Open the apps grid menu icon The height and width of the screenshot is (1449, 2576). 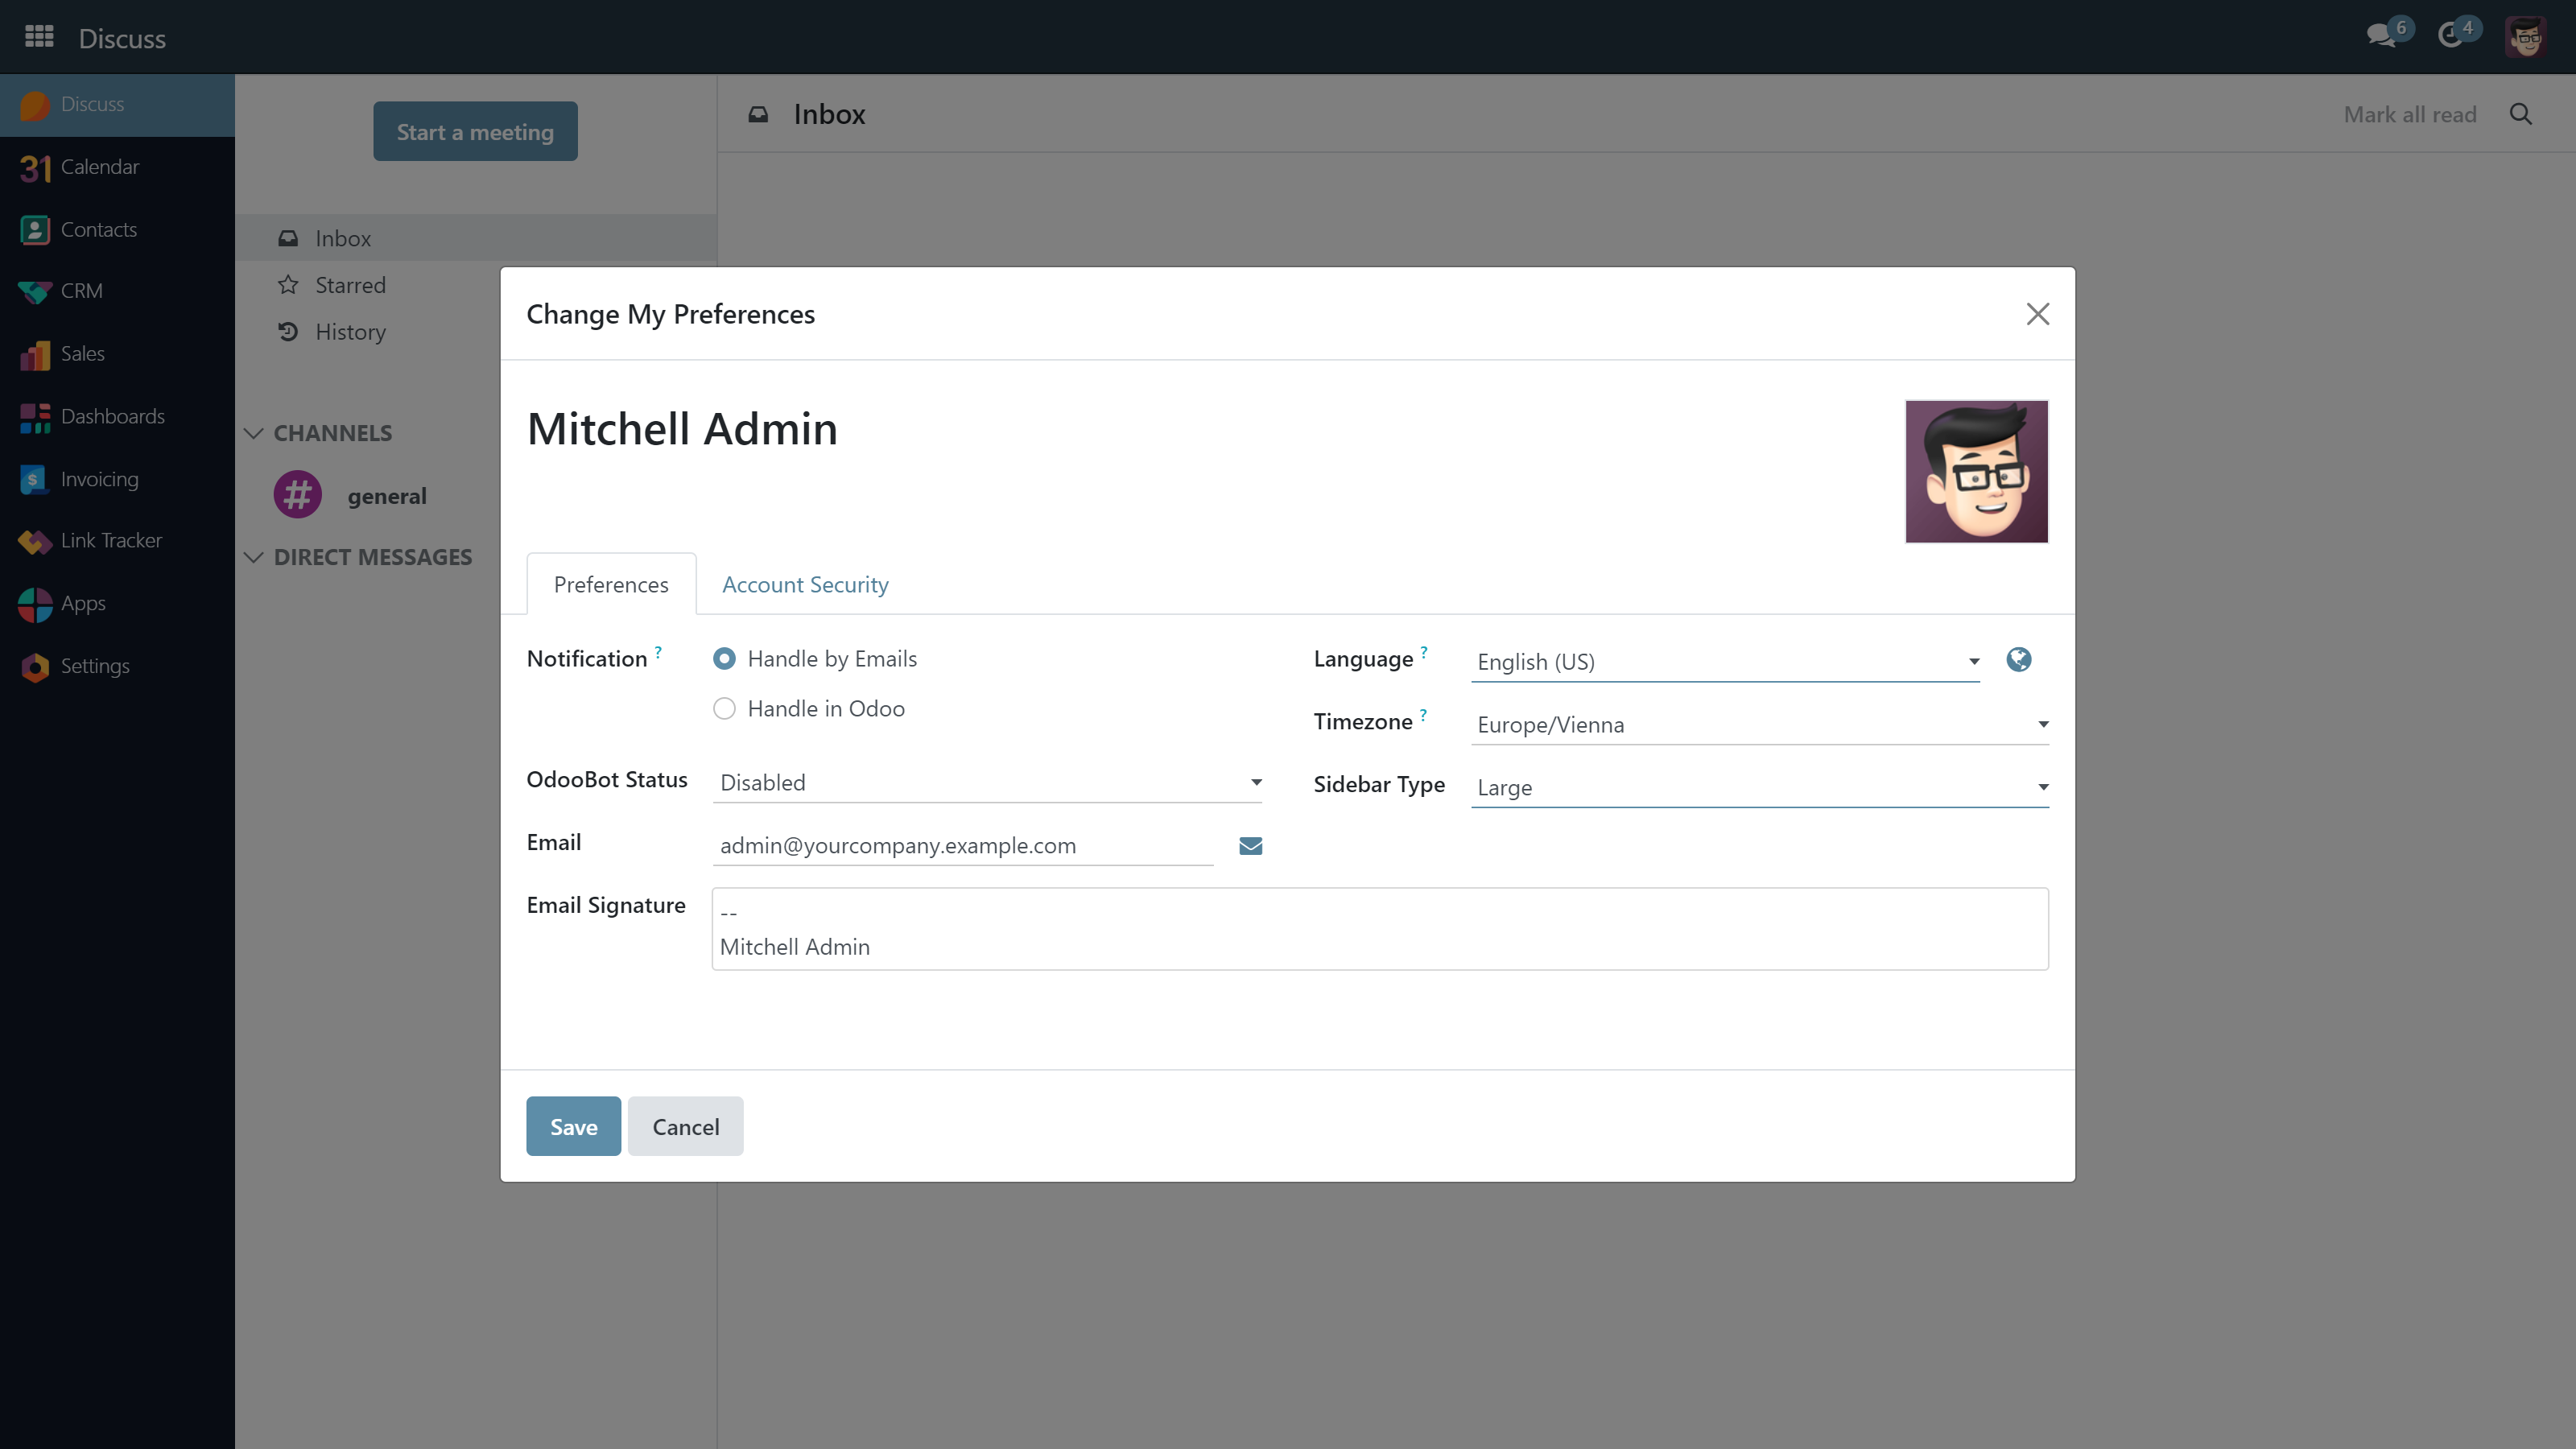tap(39, 37)
